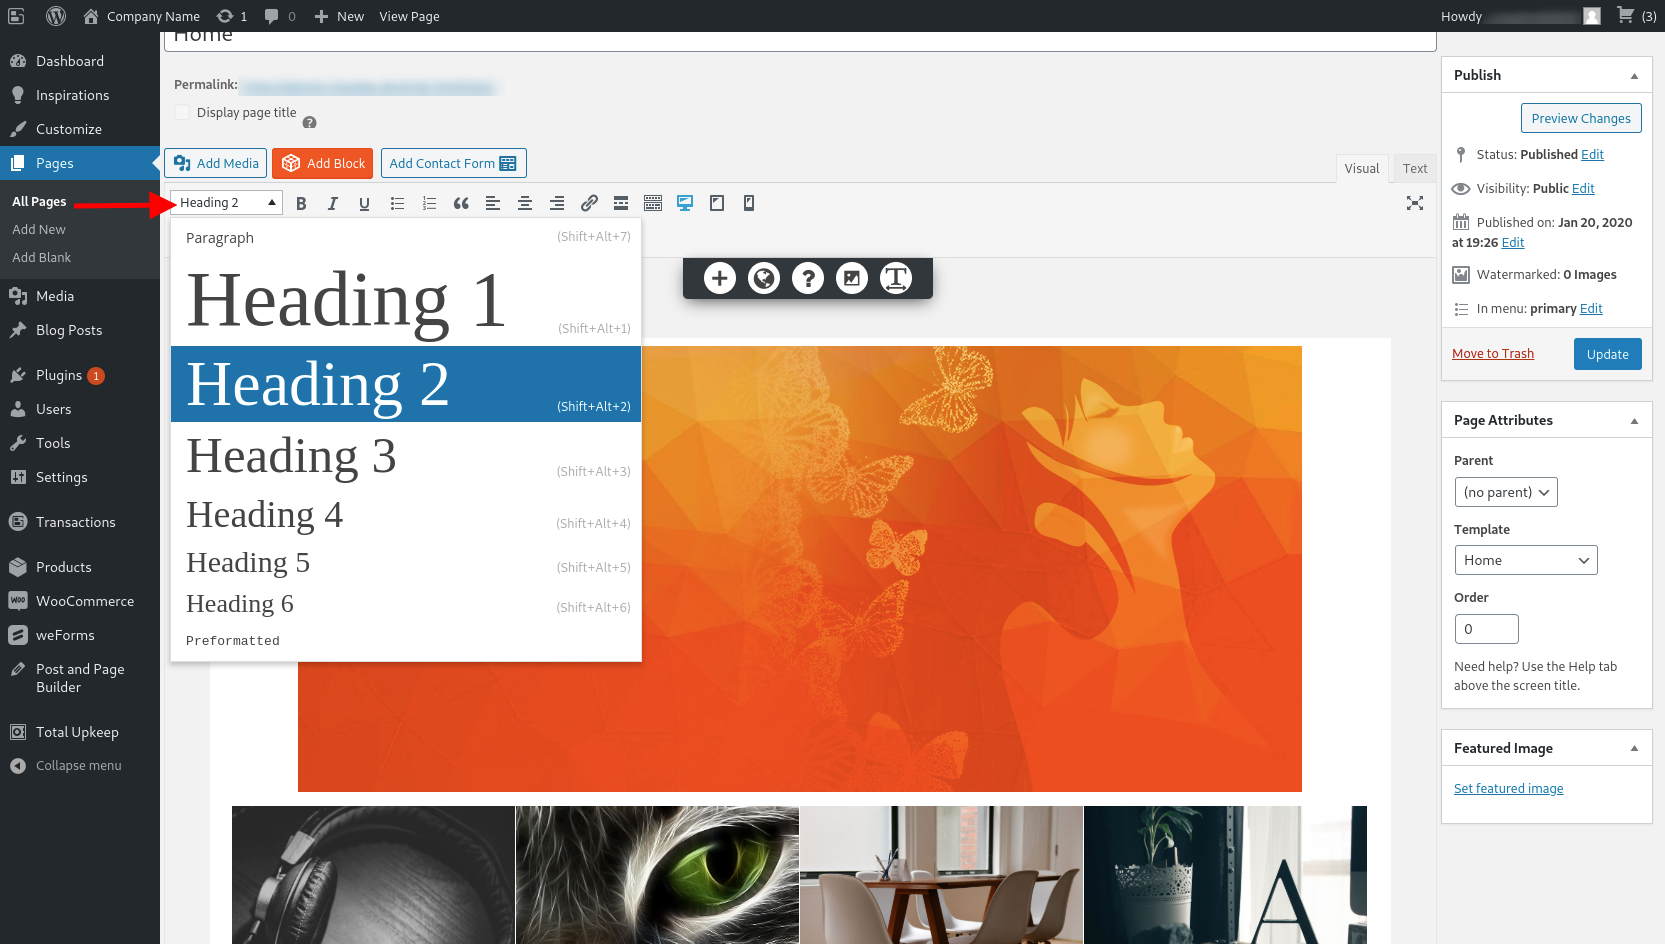Enable the Display page title checkbox
The image size is (1665, 944).
(182, 113)
